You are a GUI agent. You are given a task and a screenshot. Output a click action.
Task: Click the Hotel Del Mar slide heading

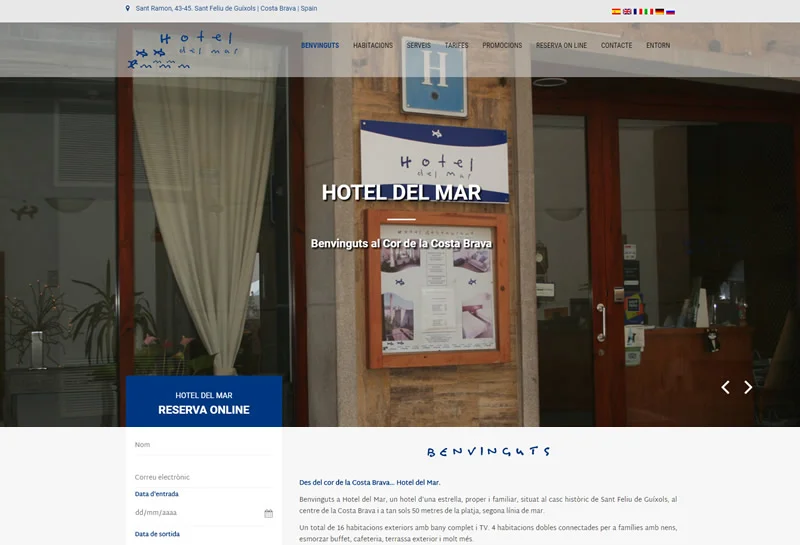pyautogui.click(x=402, y=192)
